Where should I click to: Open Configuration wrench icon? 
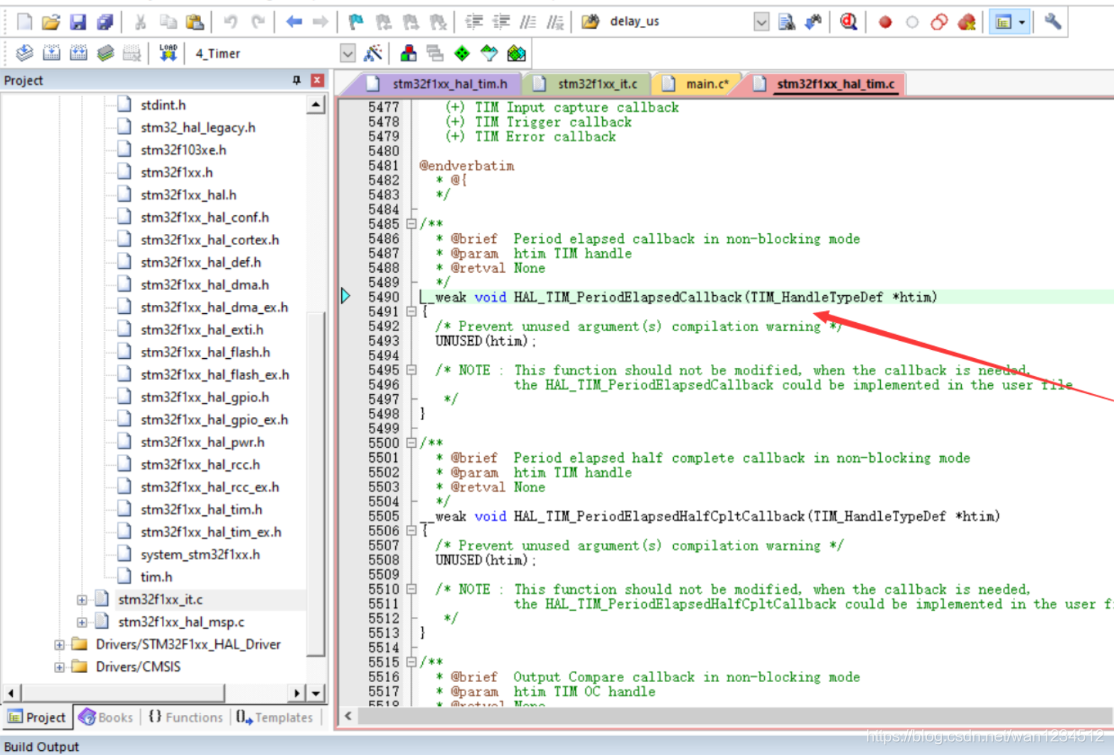(1052, 21)
